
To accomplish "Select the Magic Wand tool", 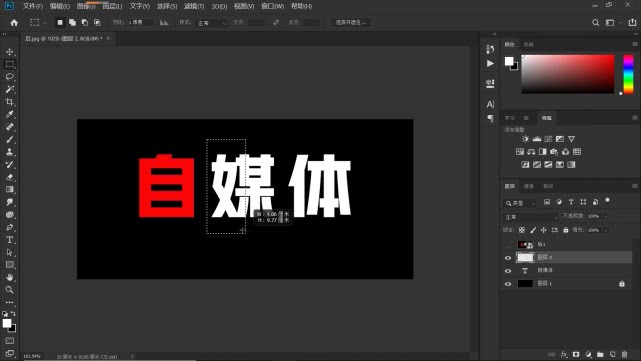I will click(10, 89).
